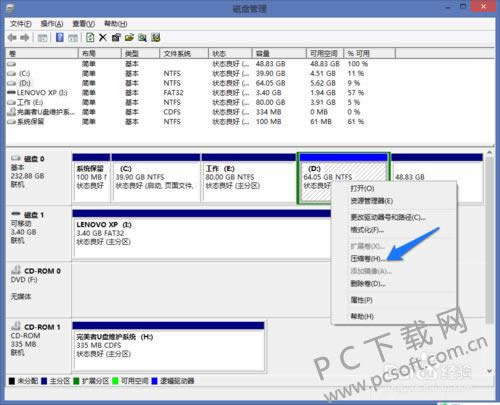Click the forward arrow toolbar icon

click(25, 38)
